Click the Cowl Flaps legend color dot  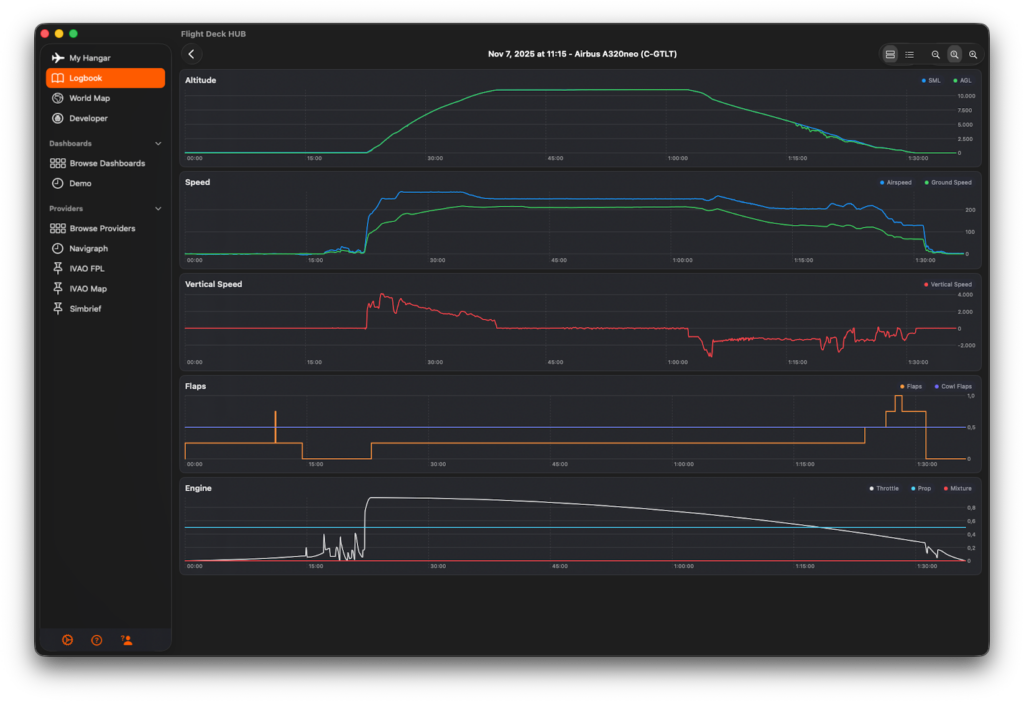pos(936,386)
